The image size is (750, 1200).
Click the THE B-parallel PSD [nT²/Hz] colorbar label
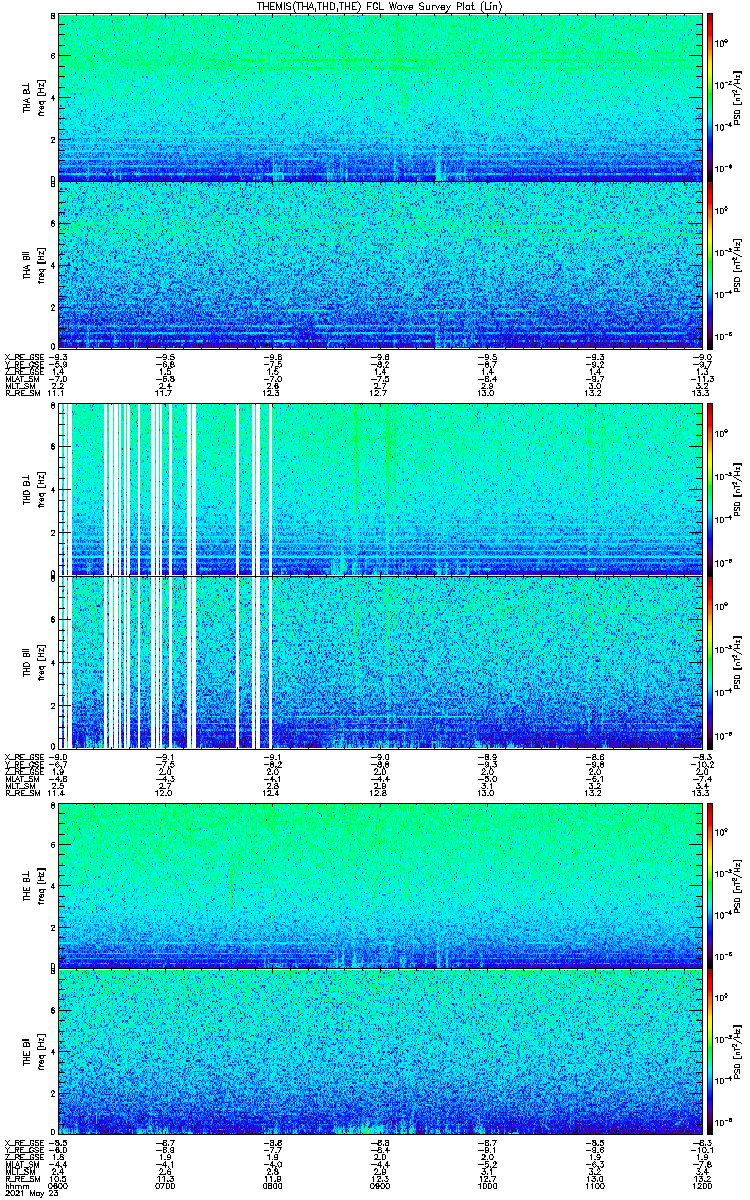[737, 1051]
